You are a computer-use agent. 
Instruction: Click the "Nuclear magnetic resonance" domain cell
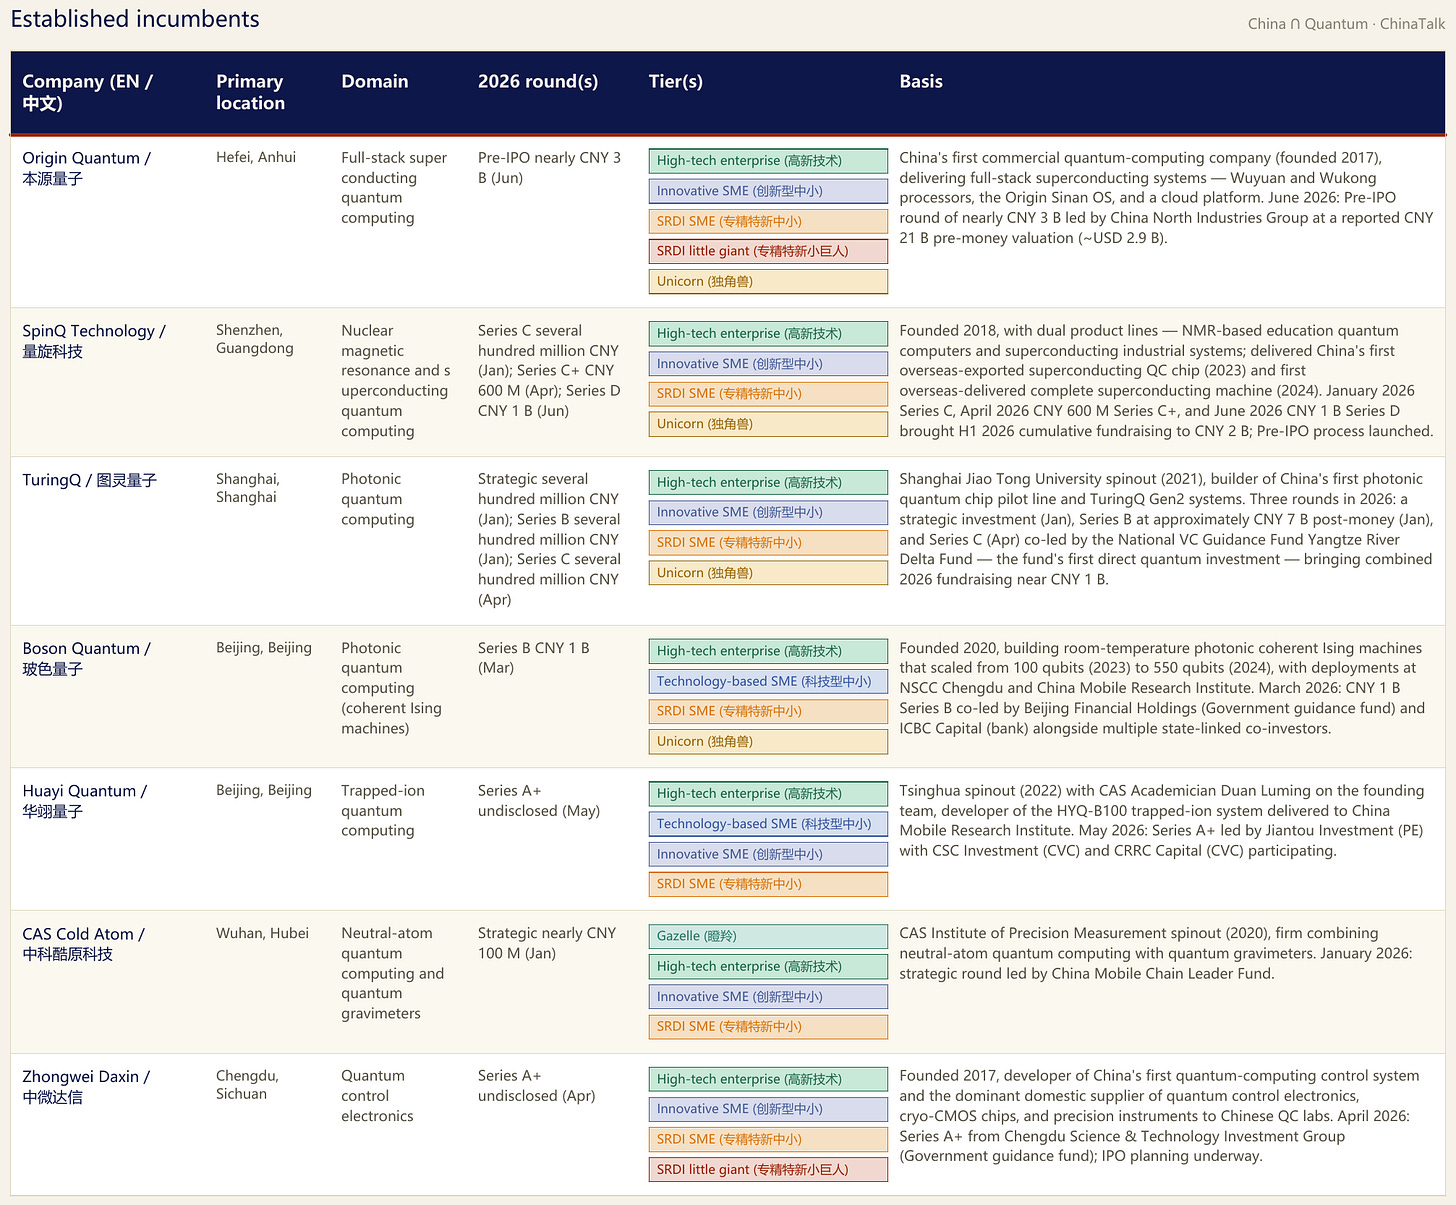point(395,381)
